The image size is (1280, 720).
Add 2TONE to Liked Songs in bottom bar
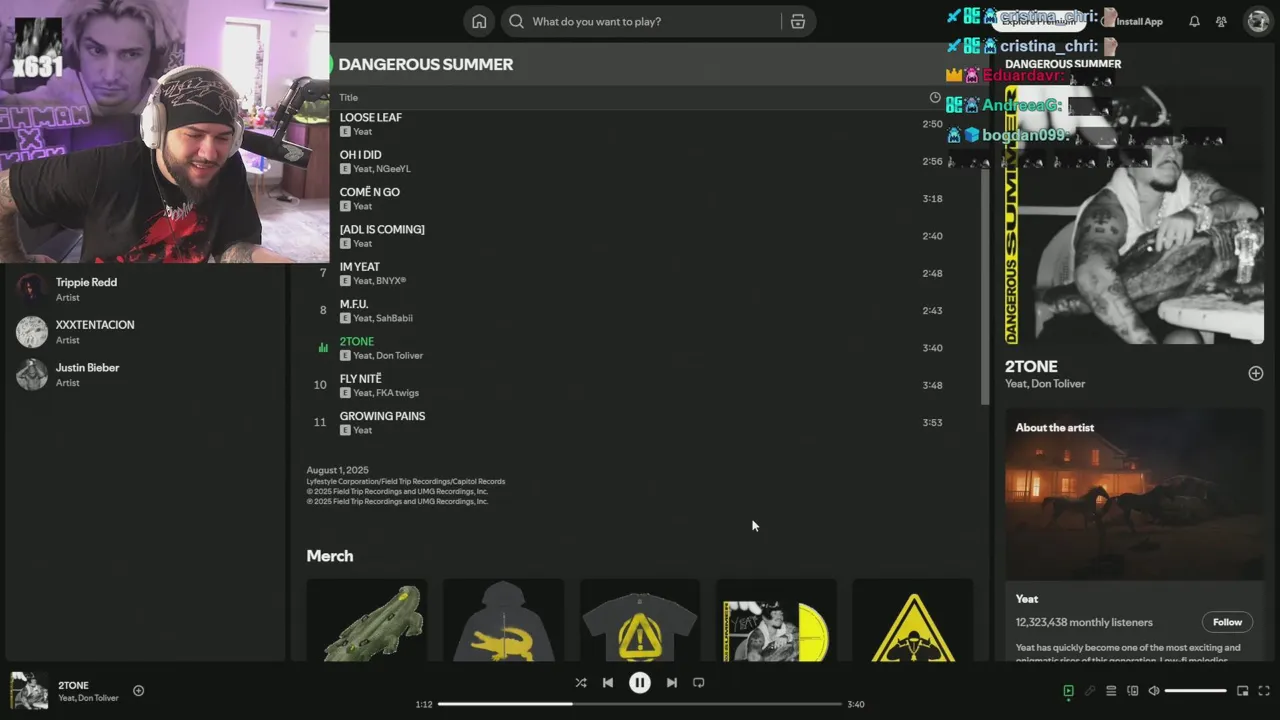138,690
